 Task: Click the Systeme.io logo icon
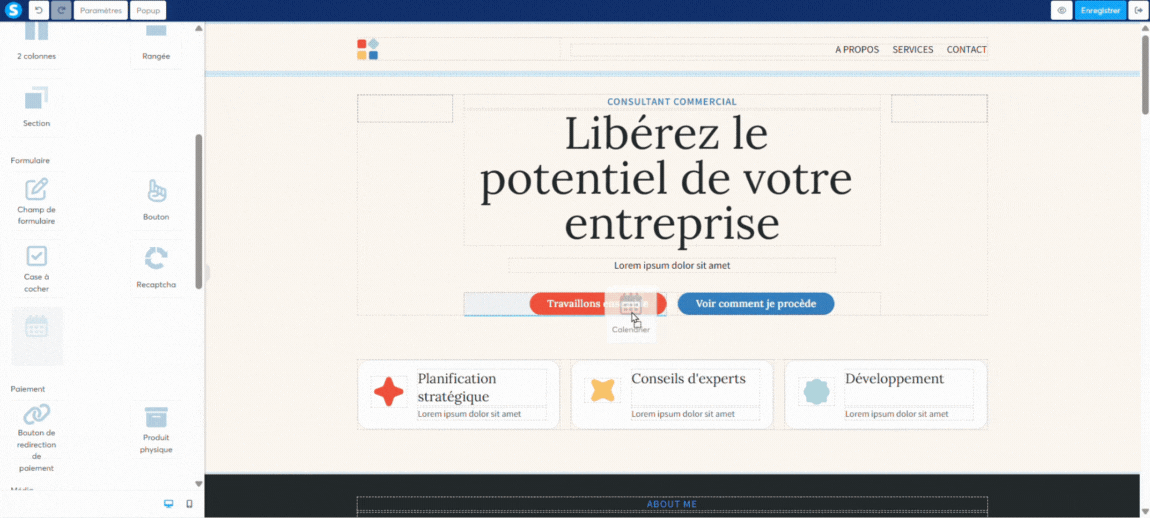pyautogui.click(x=14, y=10)
